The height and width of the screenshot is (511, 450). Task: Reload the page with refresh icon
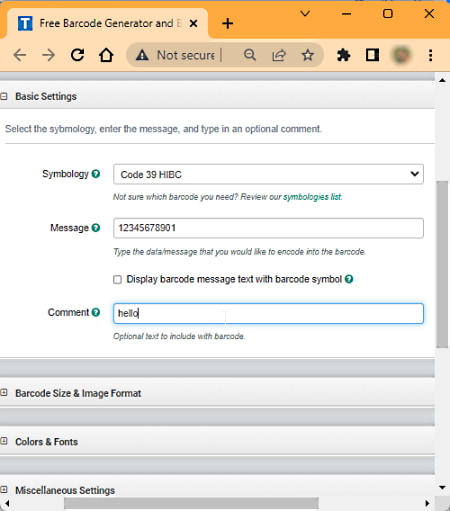pos(77,55)
